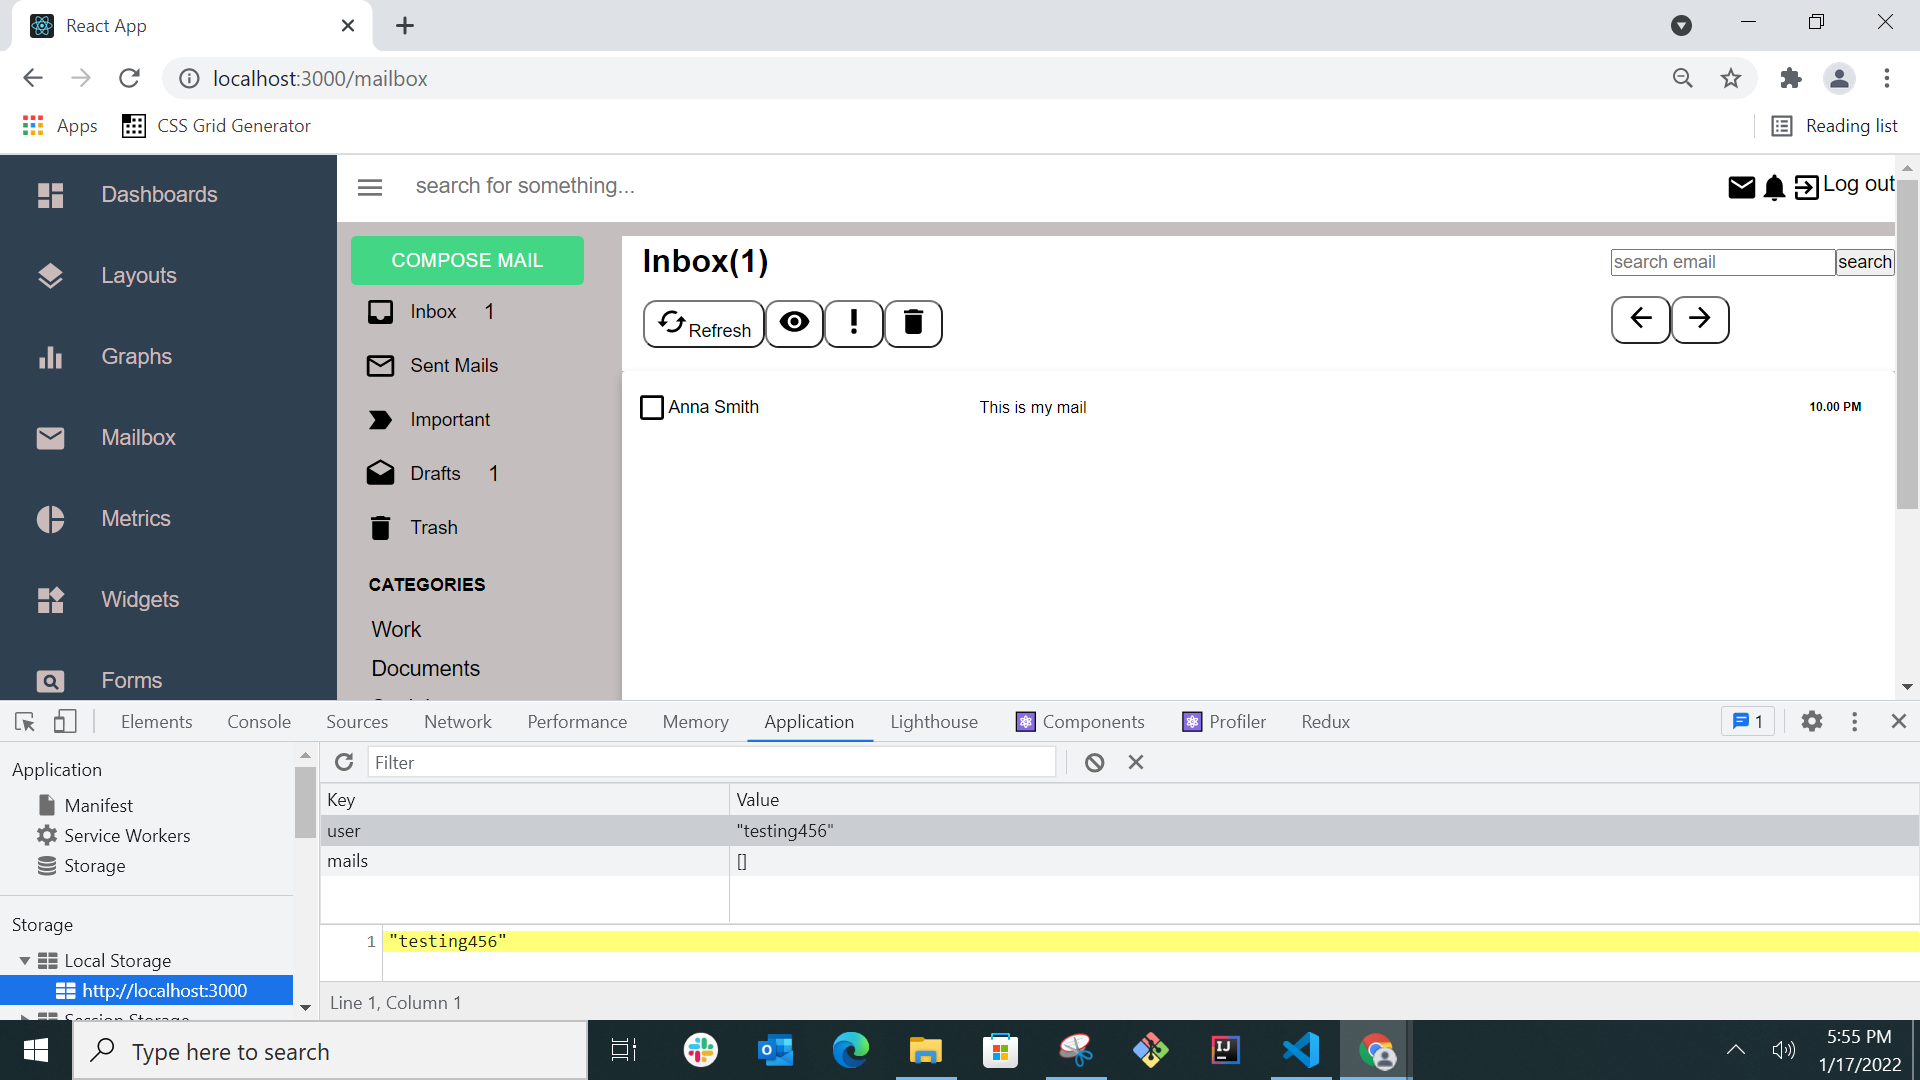The width and height of the screenshot is (1920, 1080).
Task: Mark the mail as important with exclamation icon
Action: (853, 323)
